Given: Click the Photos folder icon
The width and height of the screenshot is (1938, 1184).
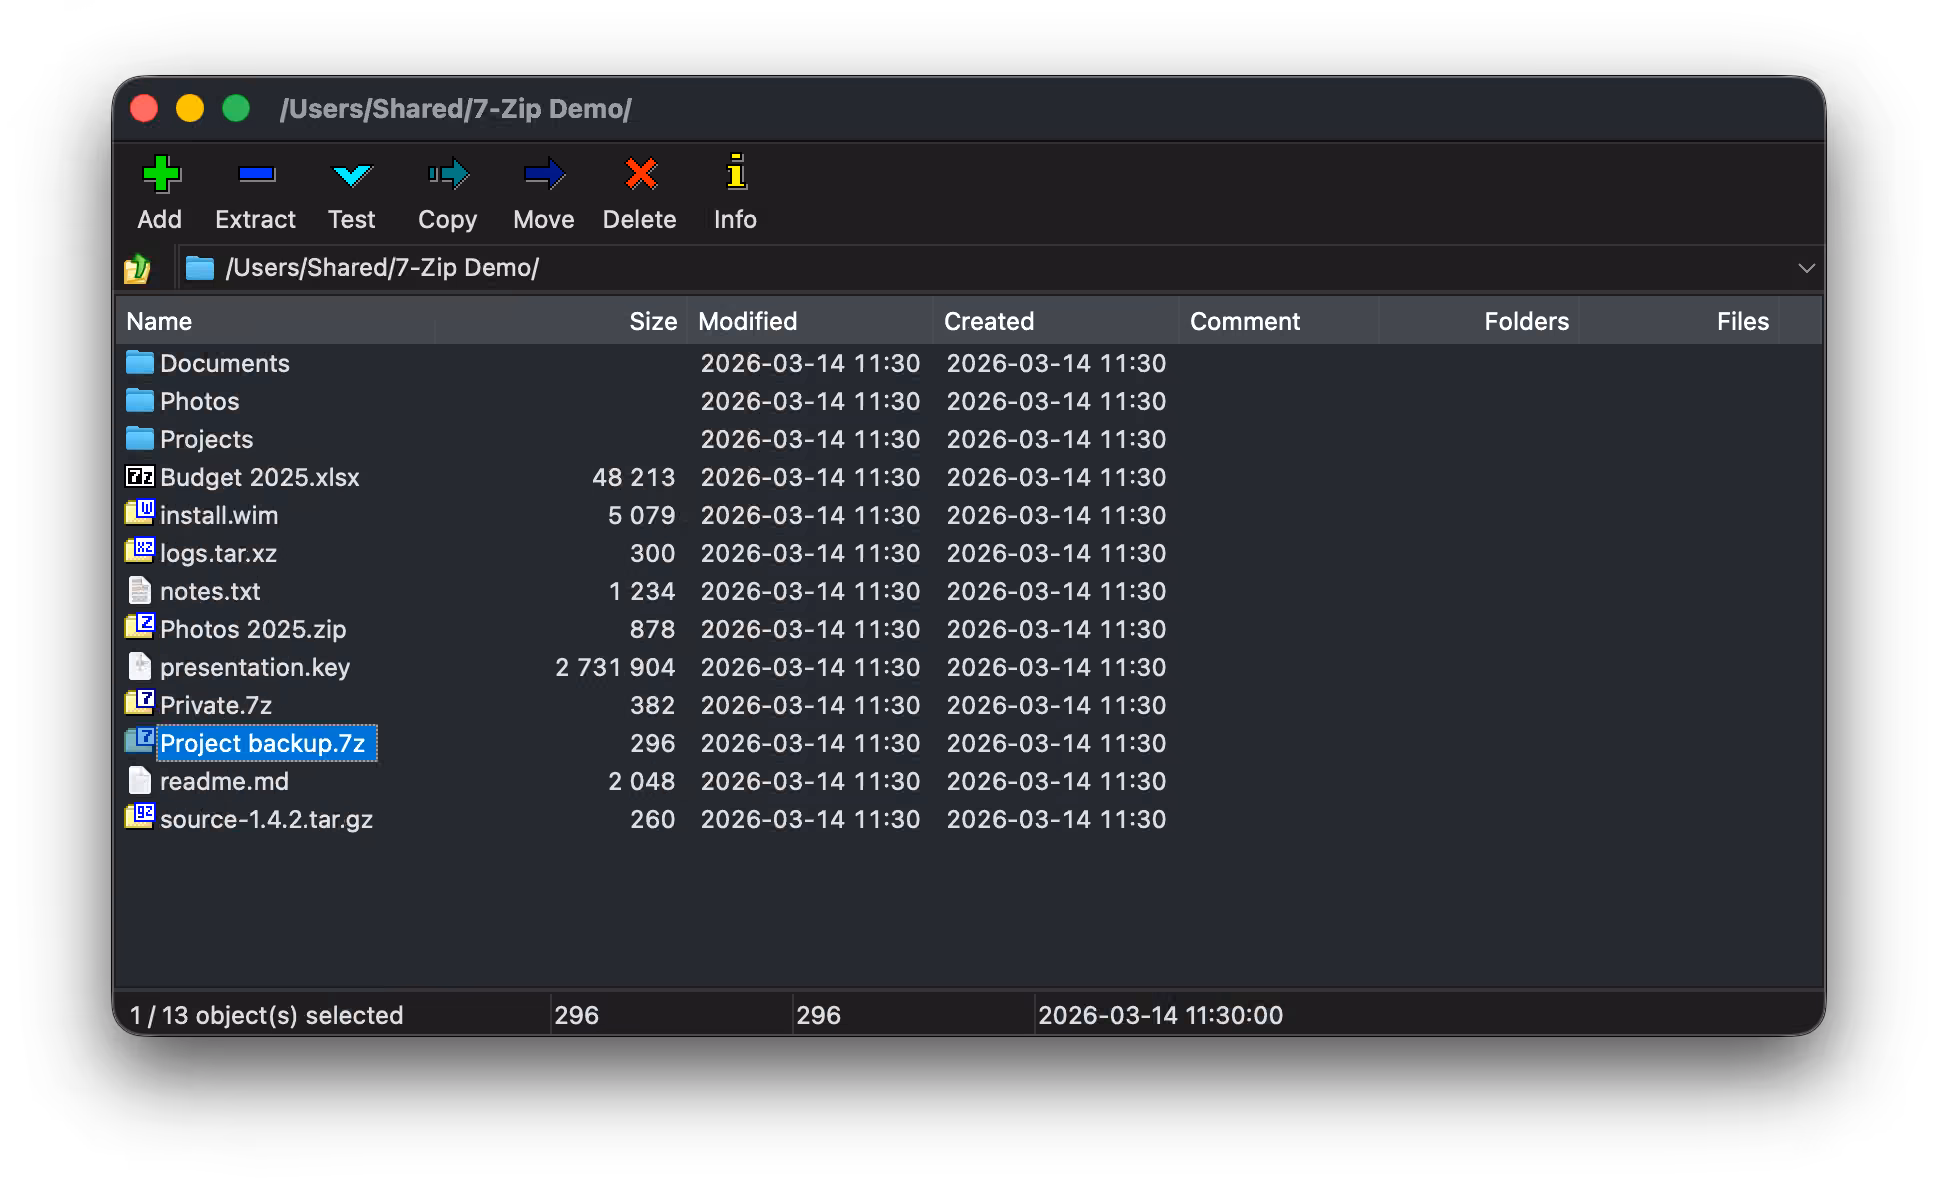Looking at the screenshot, I should pyautogui.click(x=140, y=400).
